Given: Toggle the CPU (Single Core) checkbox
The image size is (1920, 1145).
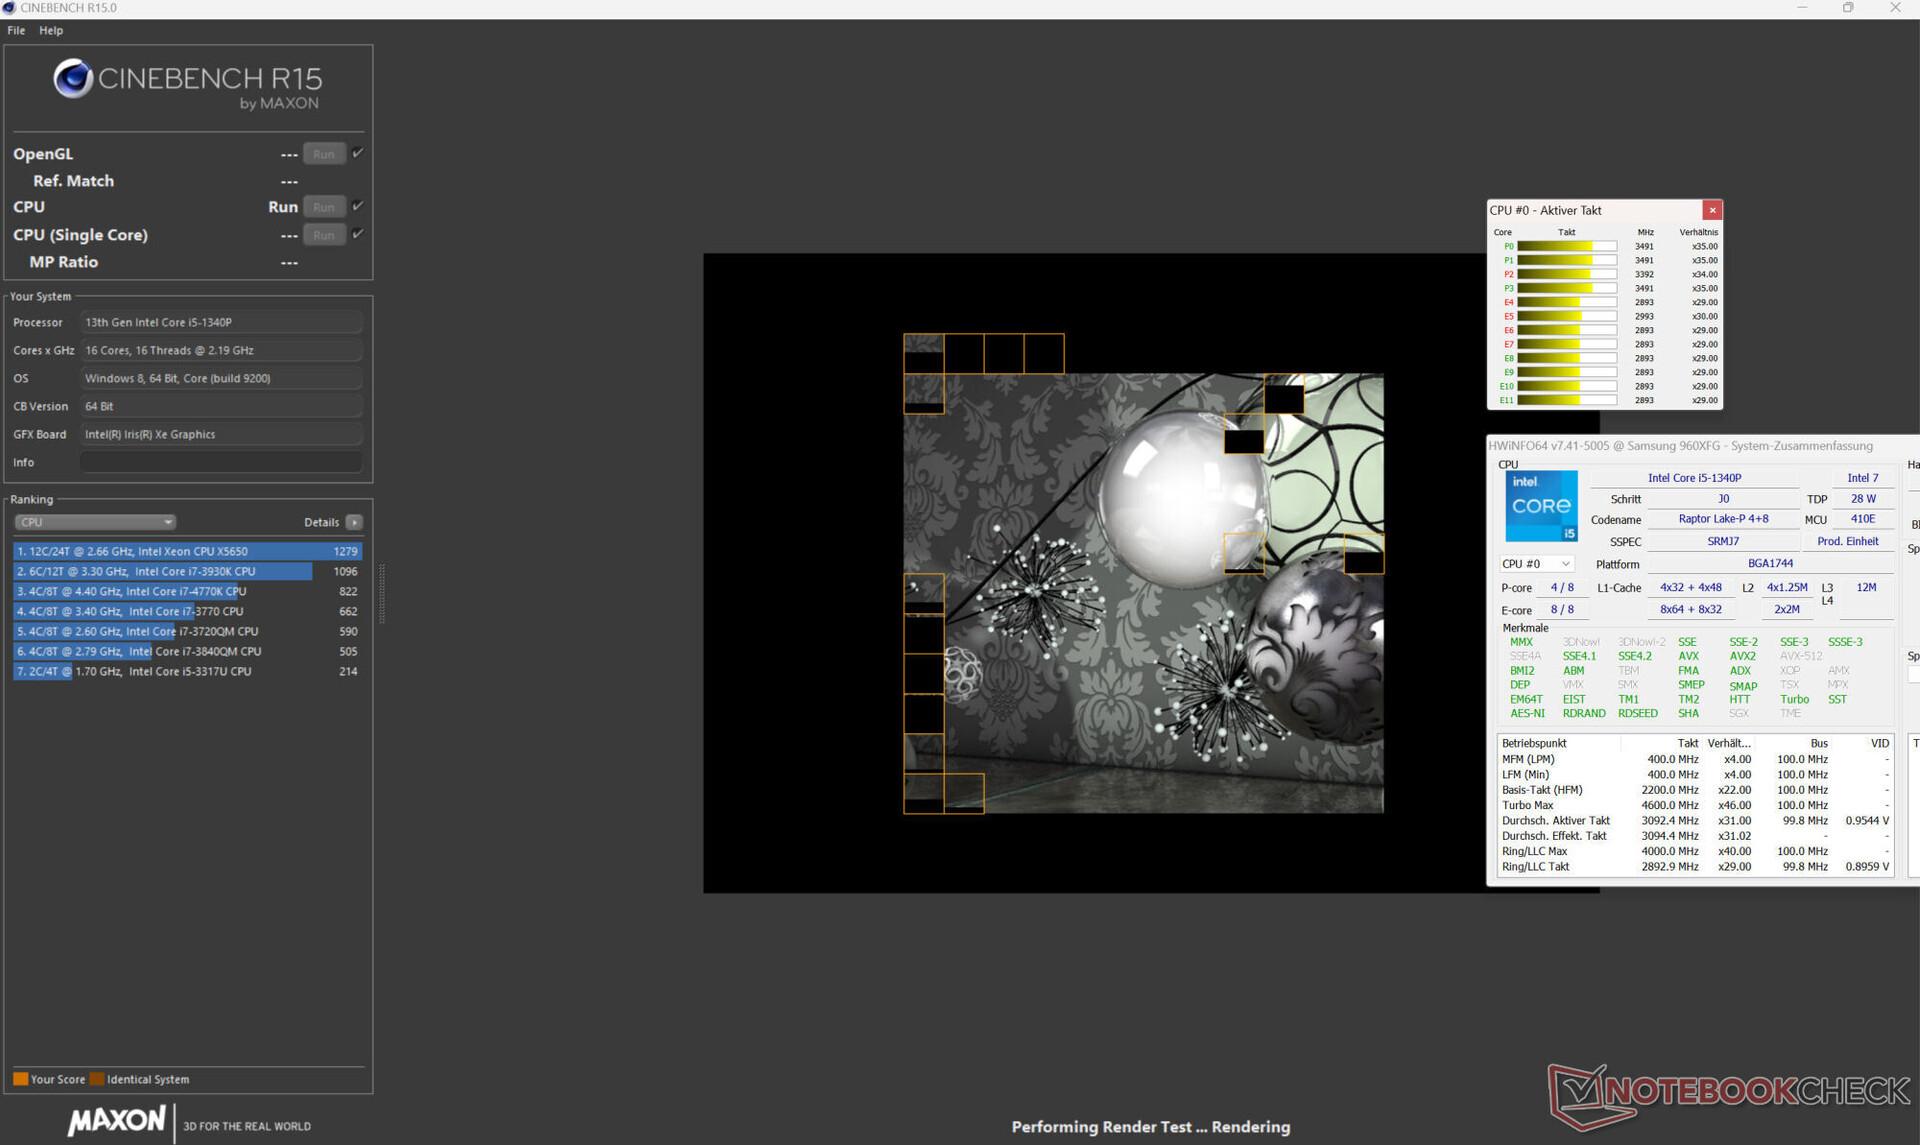Looking at the screenshot, I should (358, 234).
